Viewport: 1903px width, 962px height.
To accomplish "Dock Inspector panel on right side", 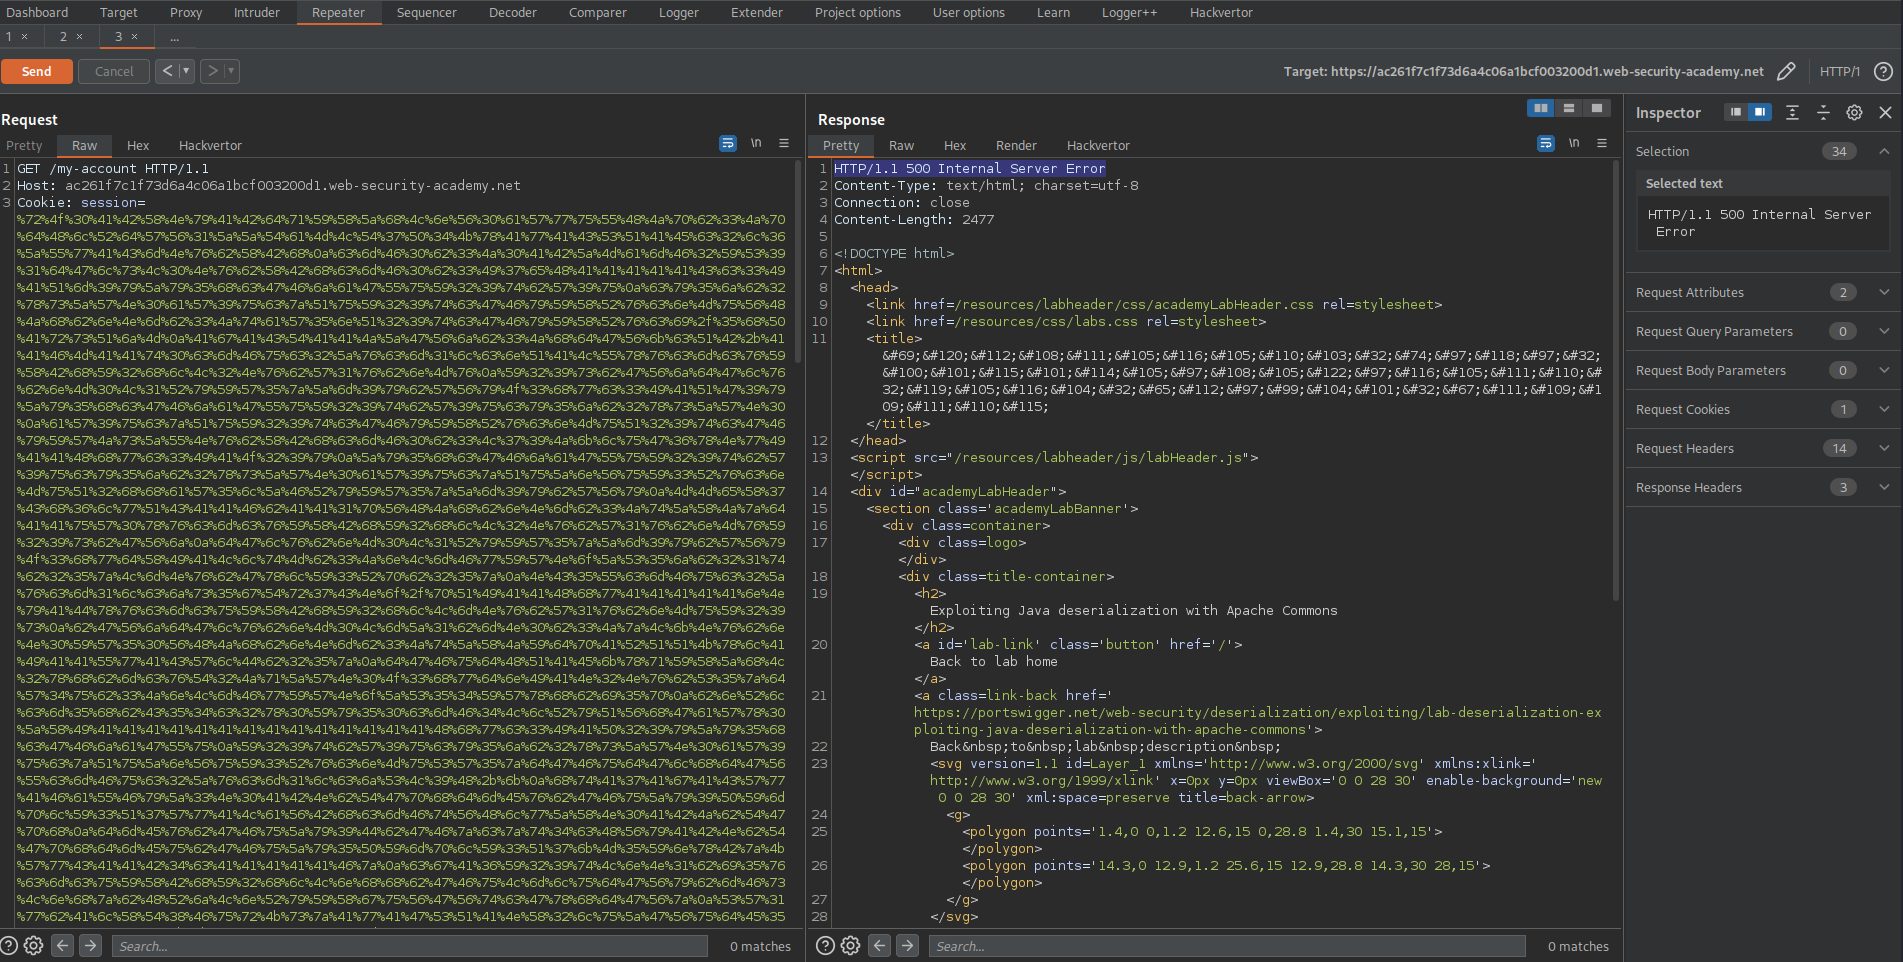I will tap(1760, 112).
